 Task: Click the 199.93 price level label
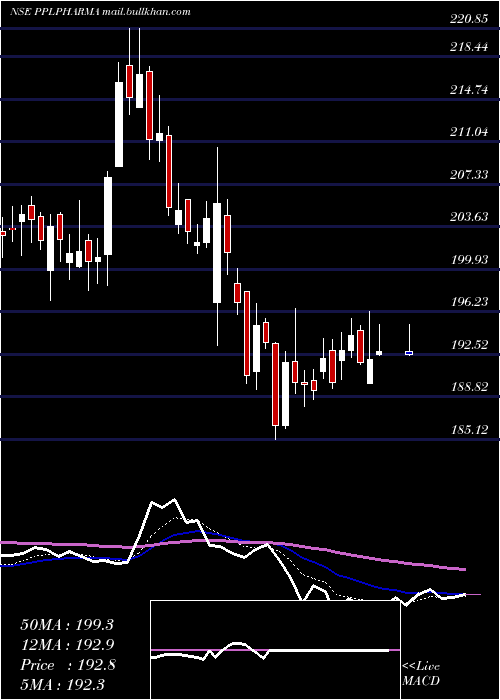pos(469,260)
